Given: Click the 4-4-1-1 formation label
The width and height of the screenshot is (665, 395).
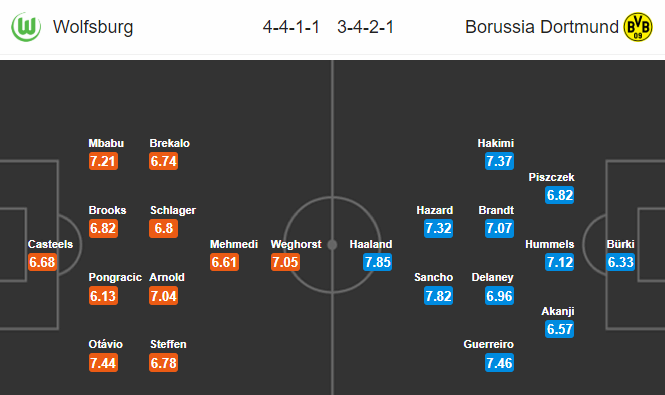Looking at the screenshot, I should [x=291, y=27].
